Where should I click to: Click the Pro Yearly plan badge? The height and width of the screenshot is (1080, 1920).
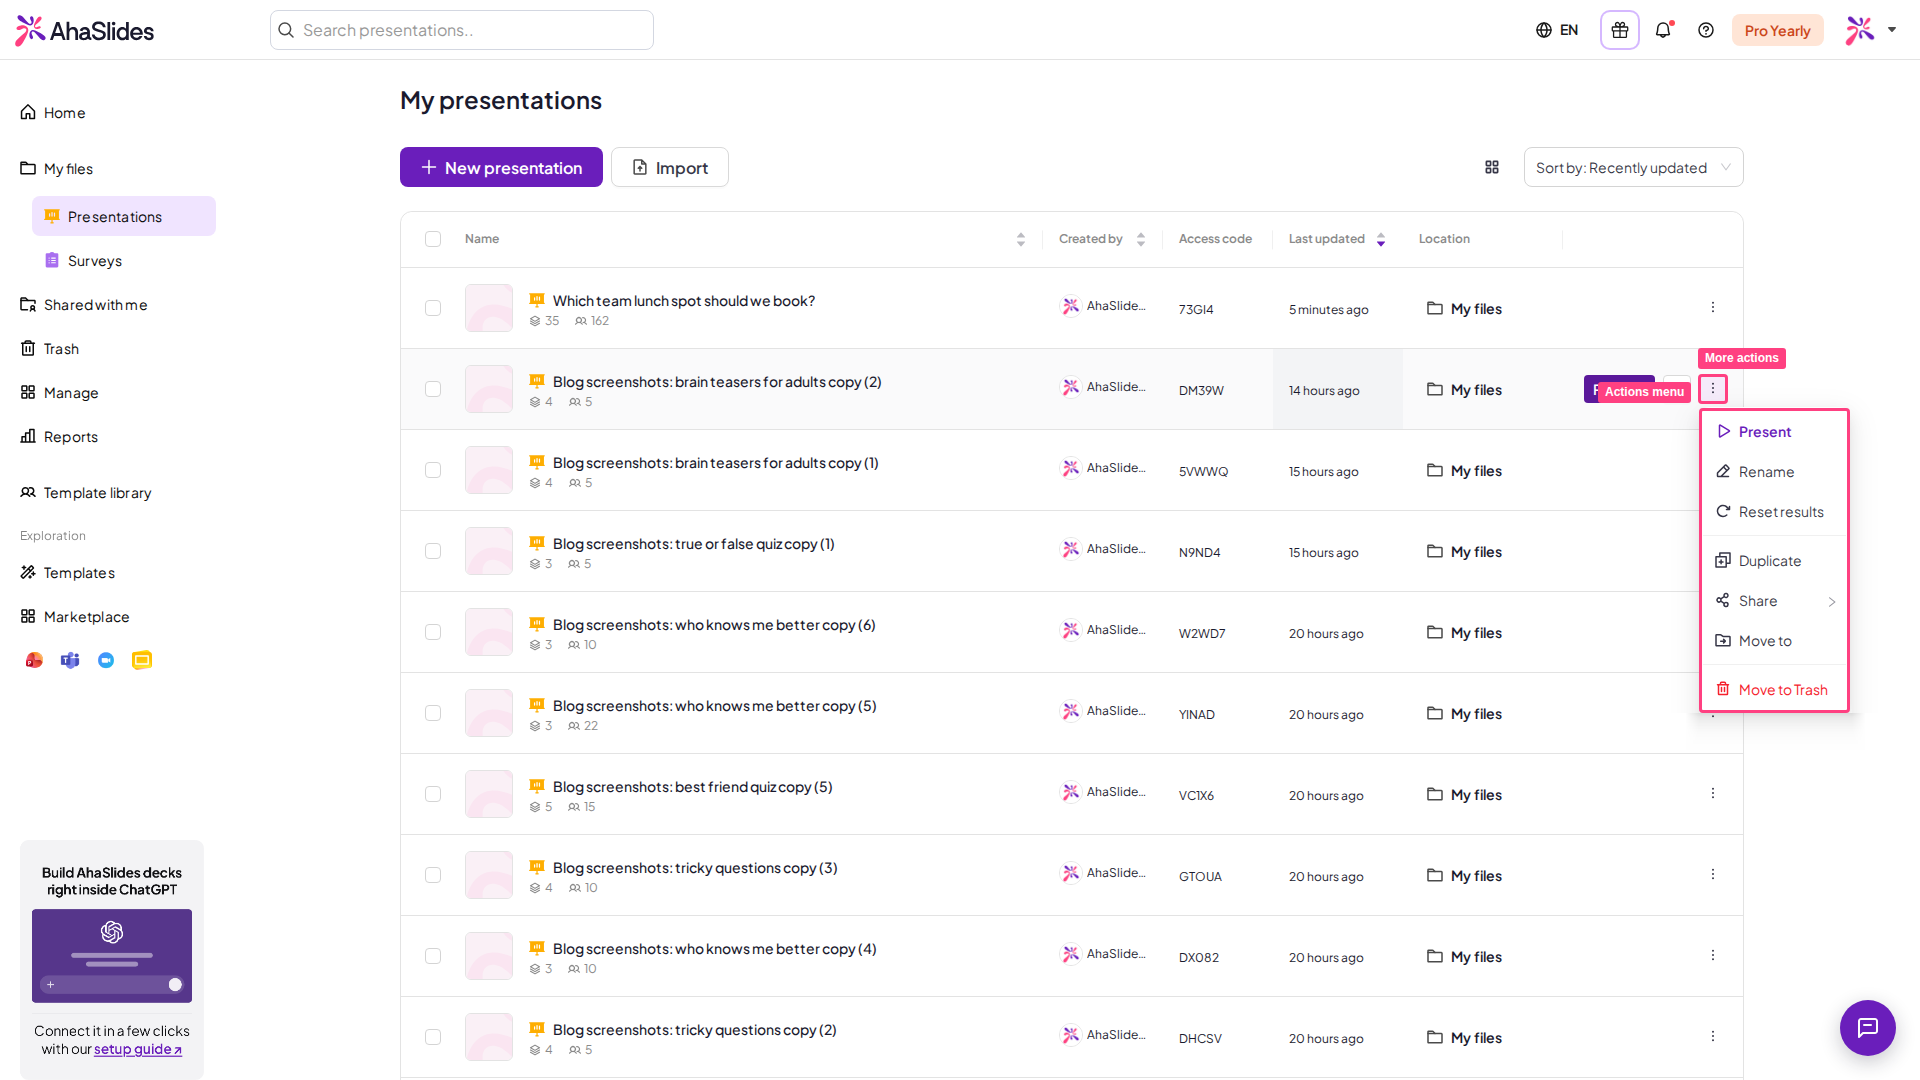(x=1777, y=30)
